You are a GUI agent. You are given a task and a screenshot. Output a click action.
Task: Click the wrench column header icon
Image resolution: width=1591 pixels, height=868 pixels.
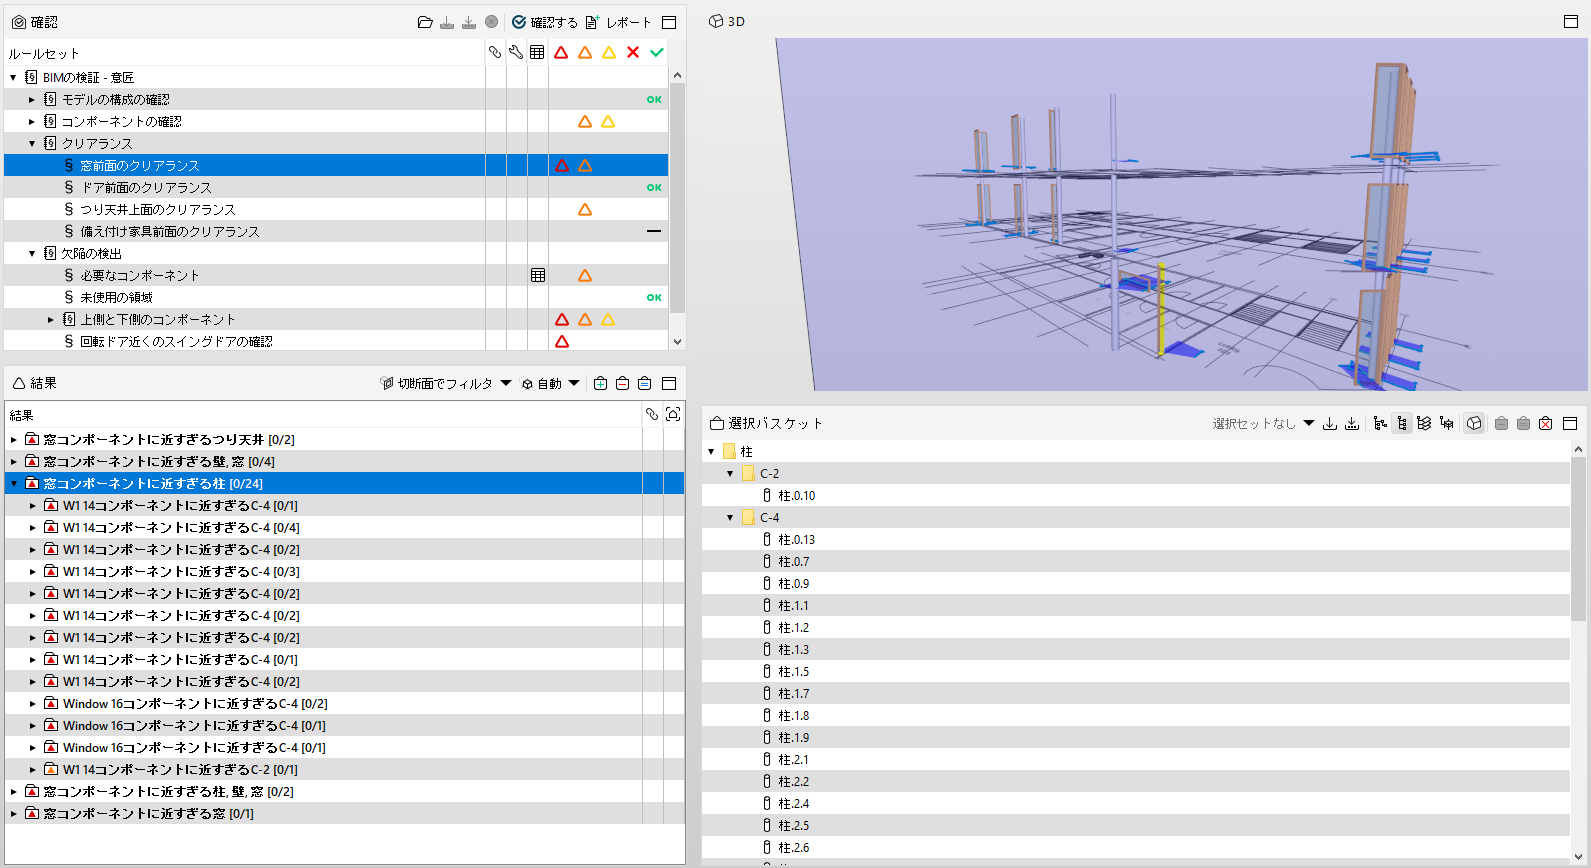point(516,52)
